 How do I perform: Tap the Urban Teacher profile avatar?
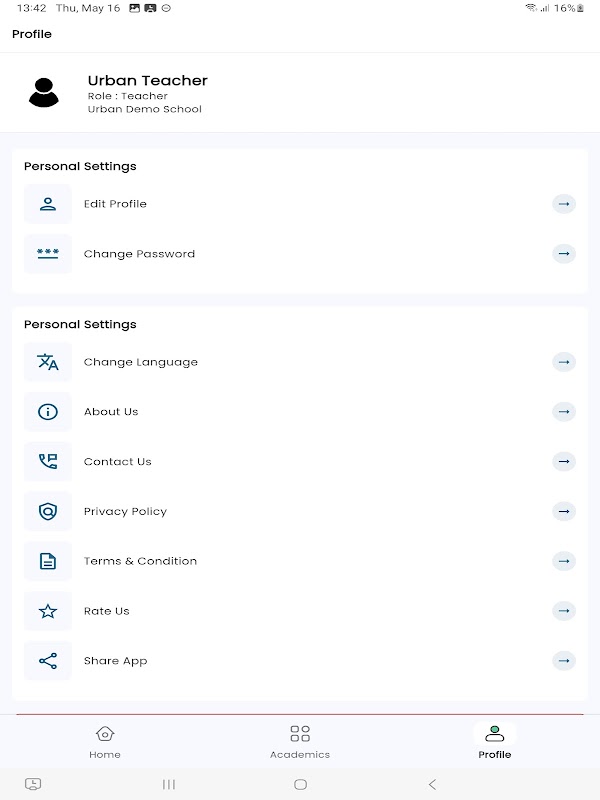point(43,92)
